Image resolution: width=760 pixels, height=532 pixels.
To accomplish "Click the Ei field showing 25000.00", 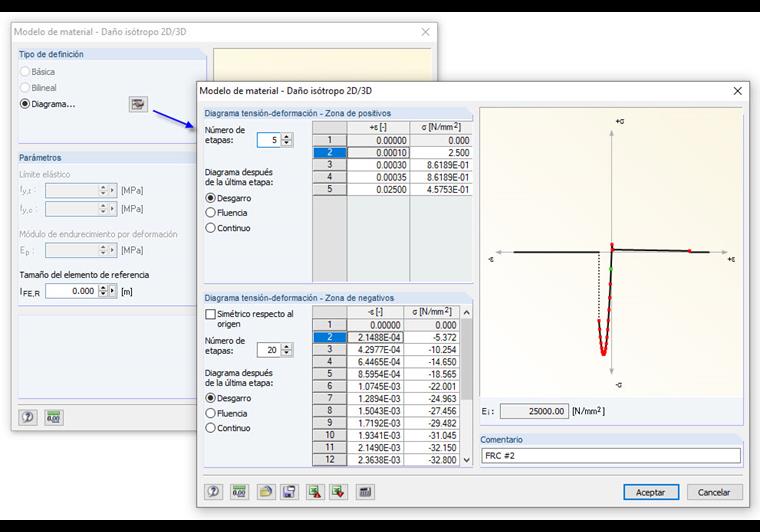I will tap(534, 411).
